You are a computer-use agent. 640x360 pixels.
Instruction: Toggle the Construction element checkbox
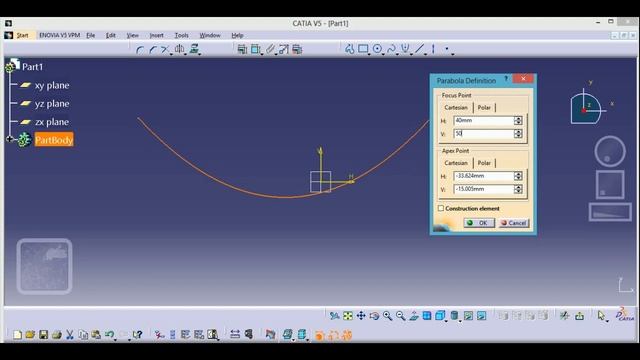click(441, 208)
